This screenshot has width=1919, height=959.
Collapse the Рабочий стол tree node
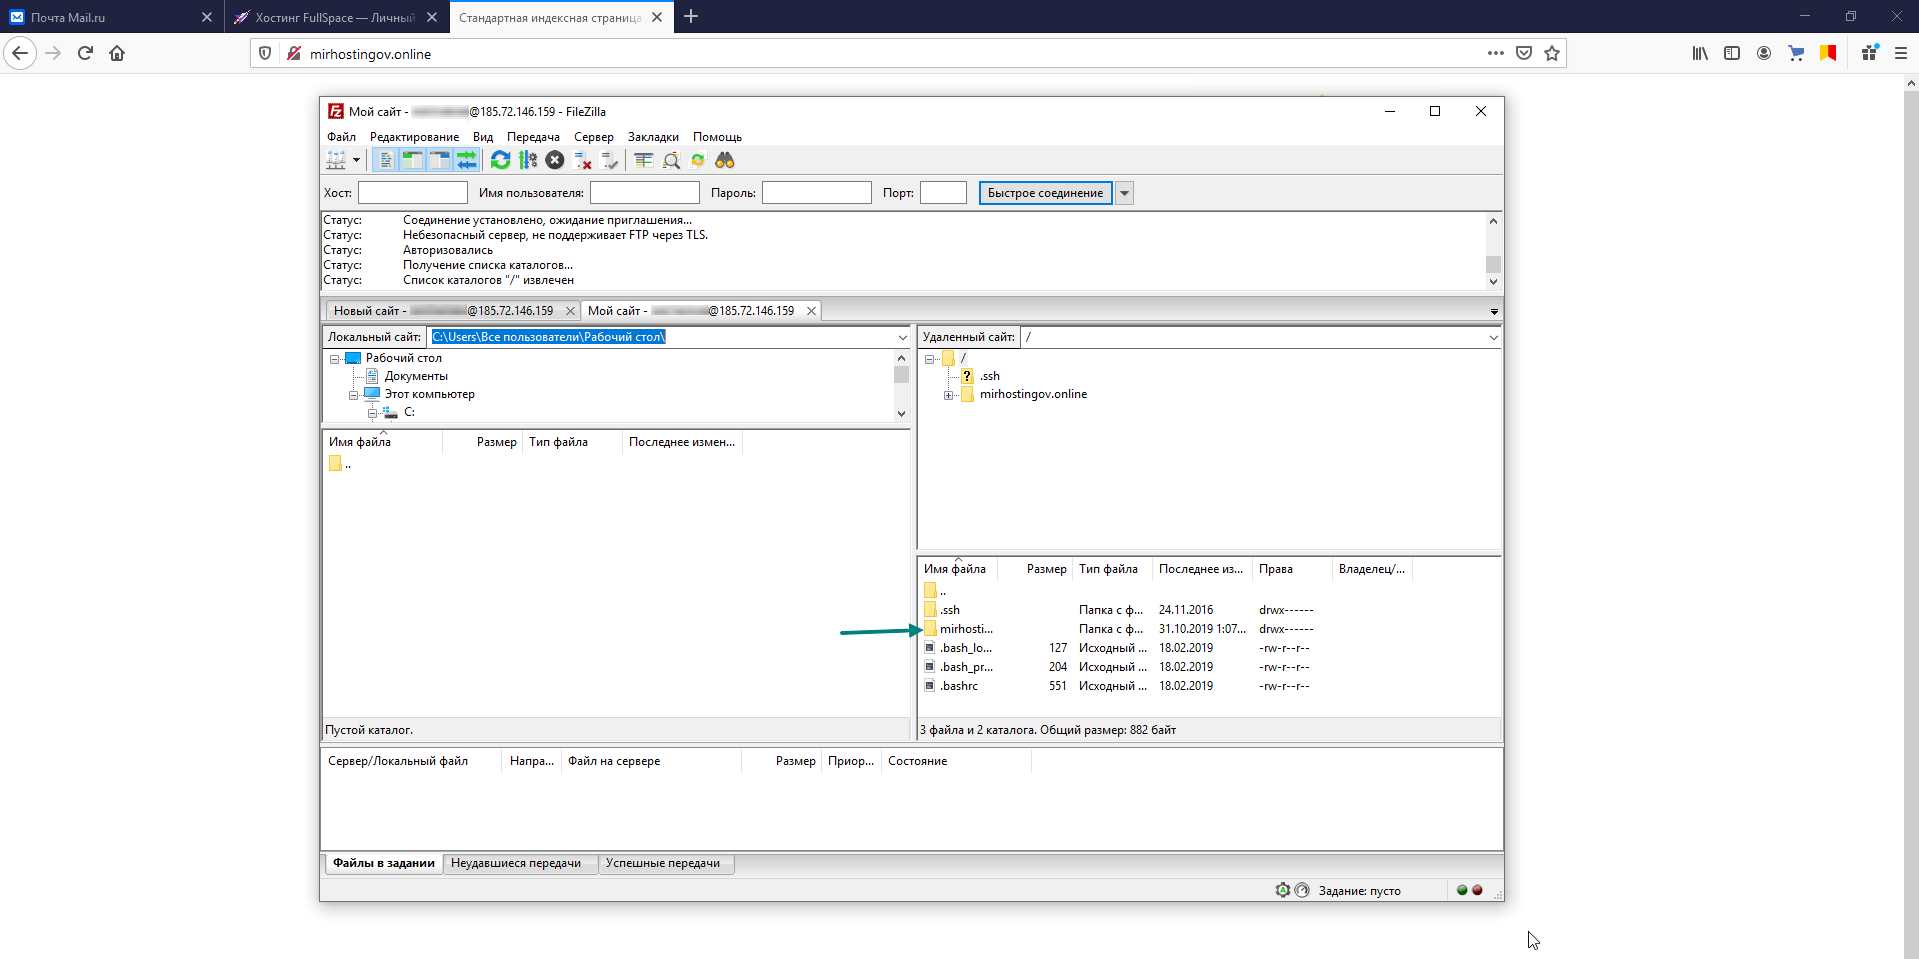(x=334, y=359)
